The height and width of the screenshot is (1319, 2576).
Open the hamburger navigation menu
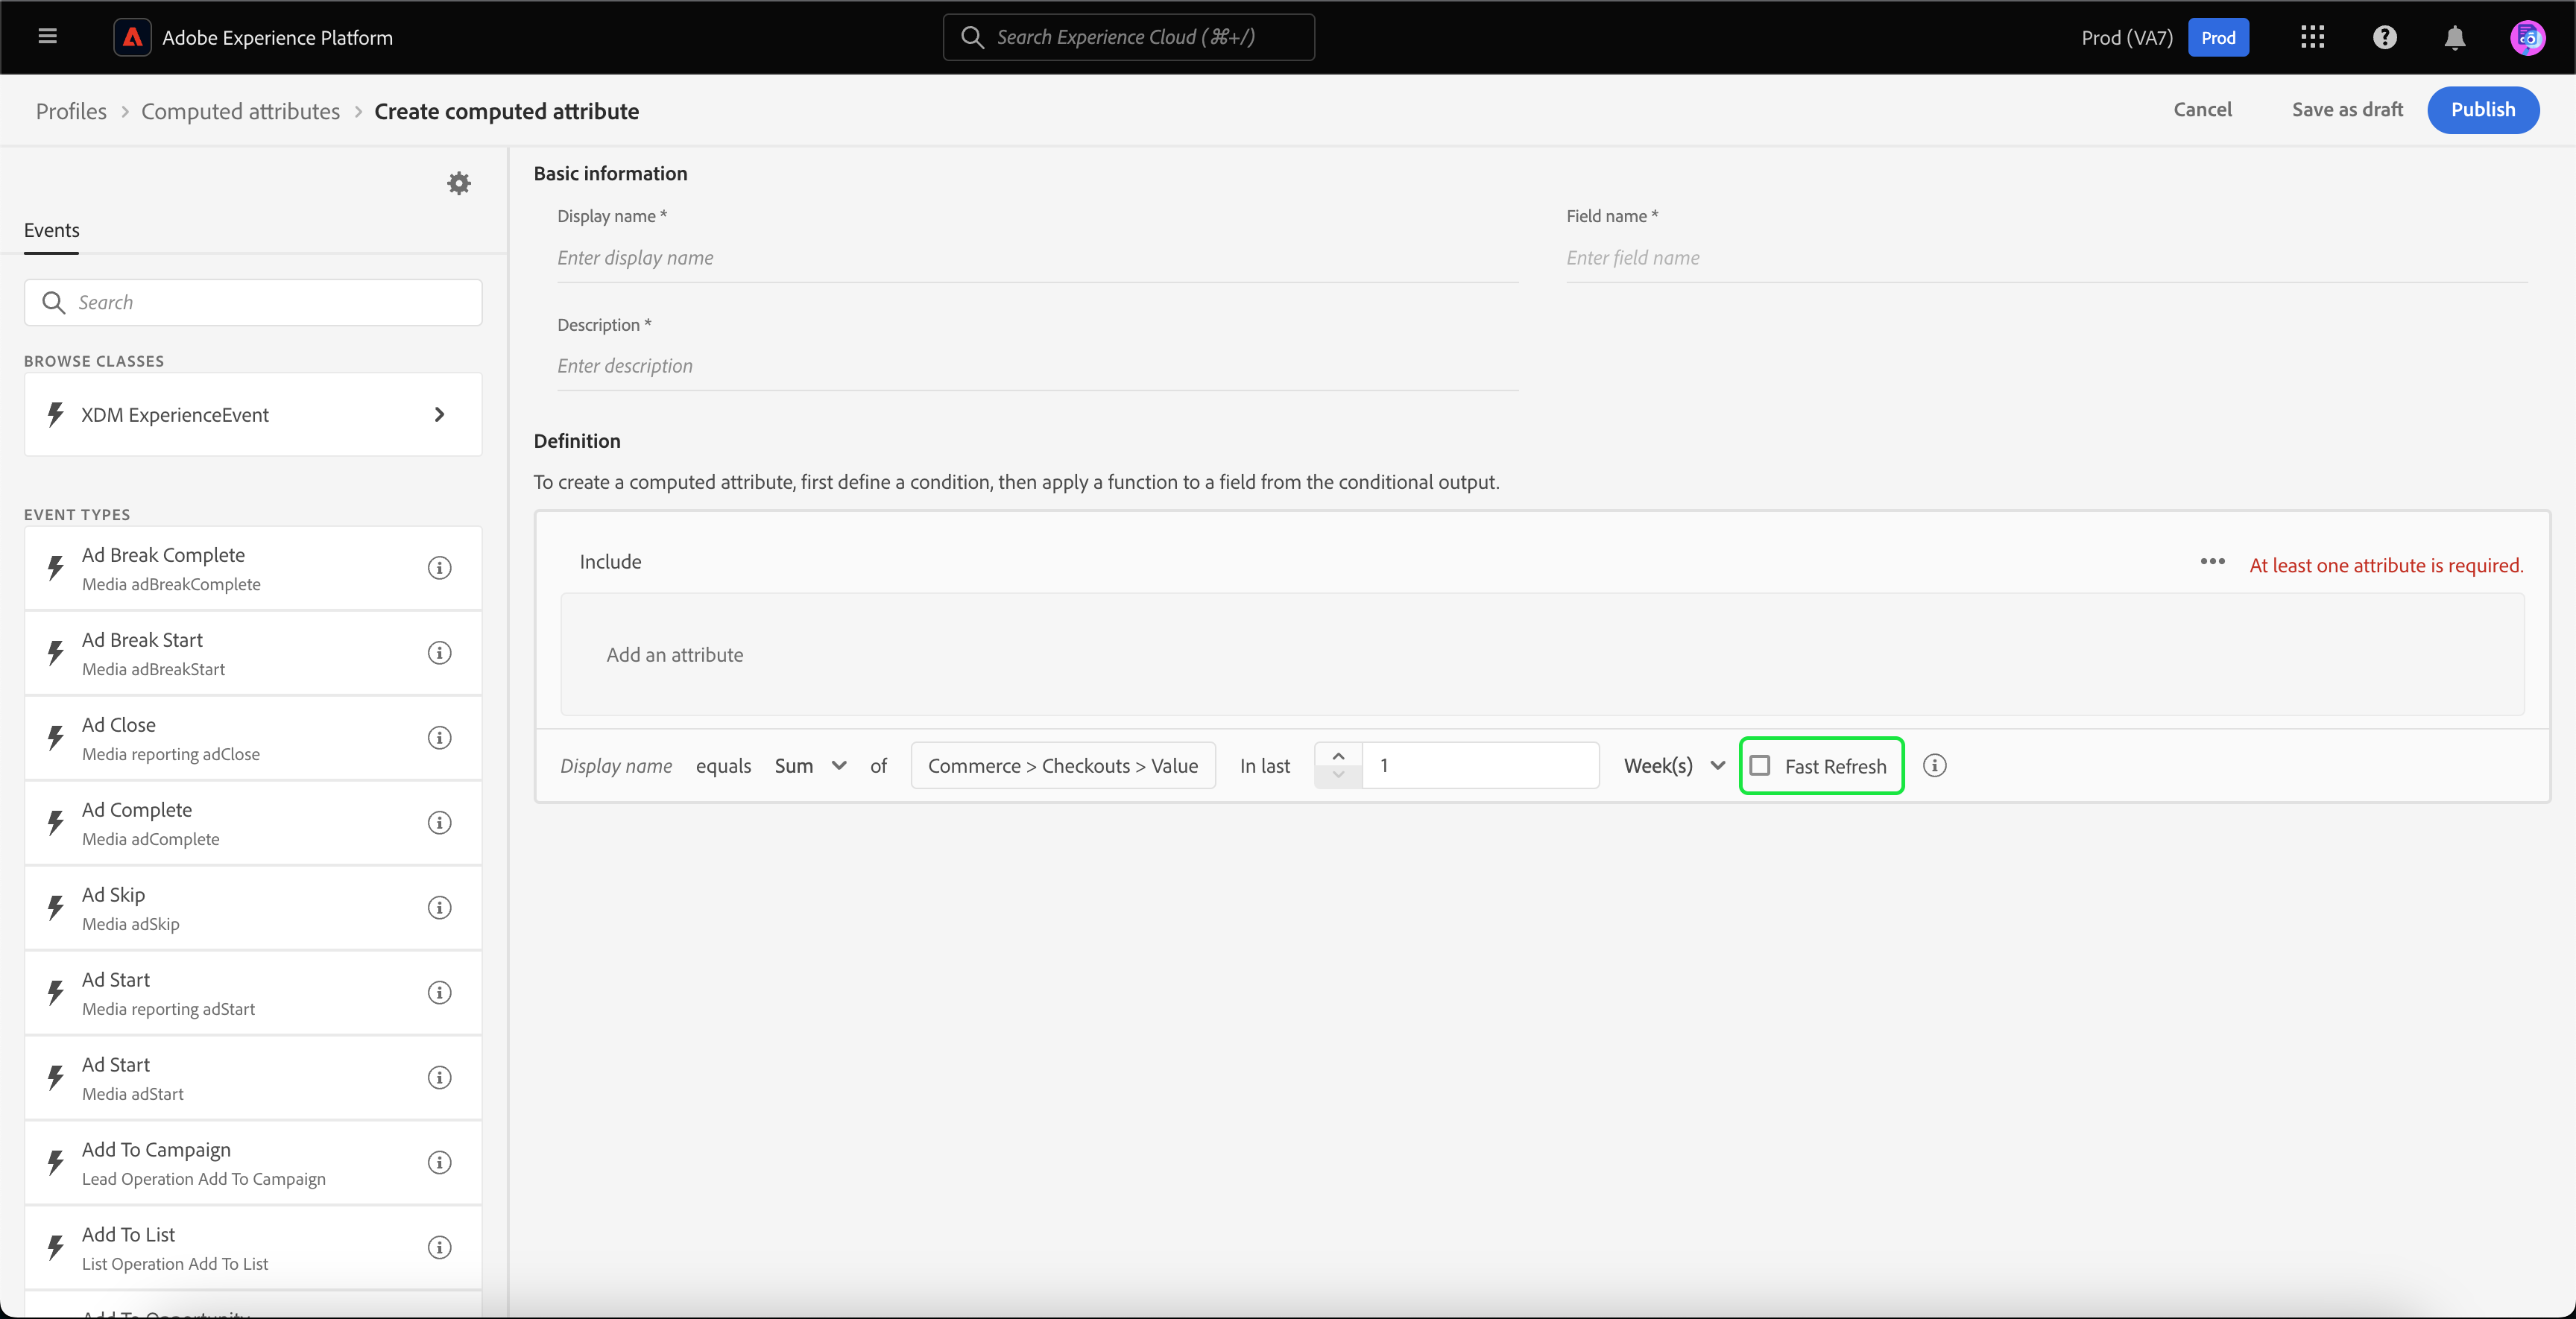point(47,37)
